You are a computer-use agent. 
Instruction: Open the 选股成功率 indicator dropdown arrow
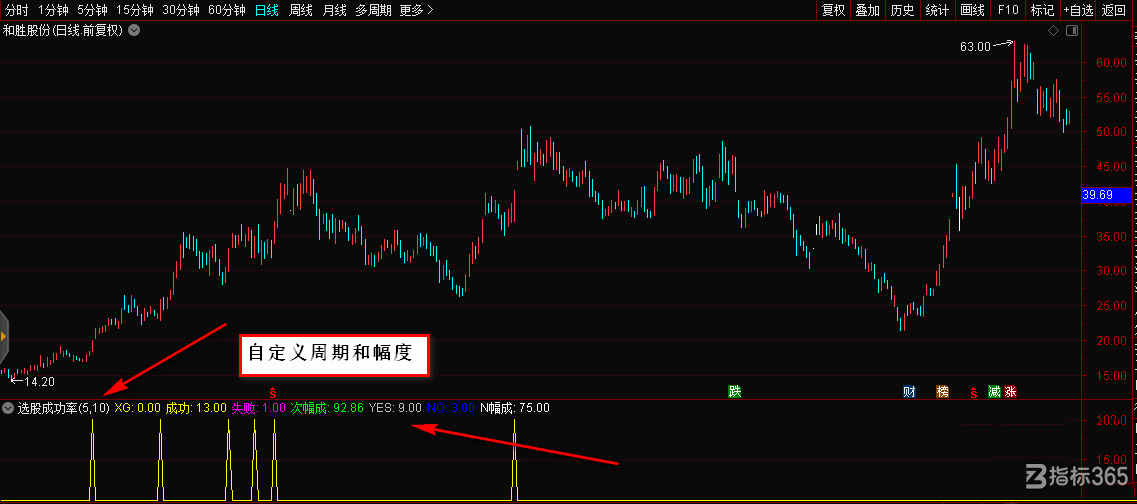point(8,408)
